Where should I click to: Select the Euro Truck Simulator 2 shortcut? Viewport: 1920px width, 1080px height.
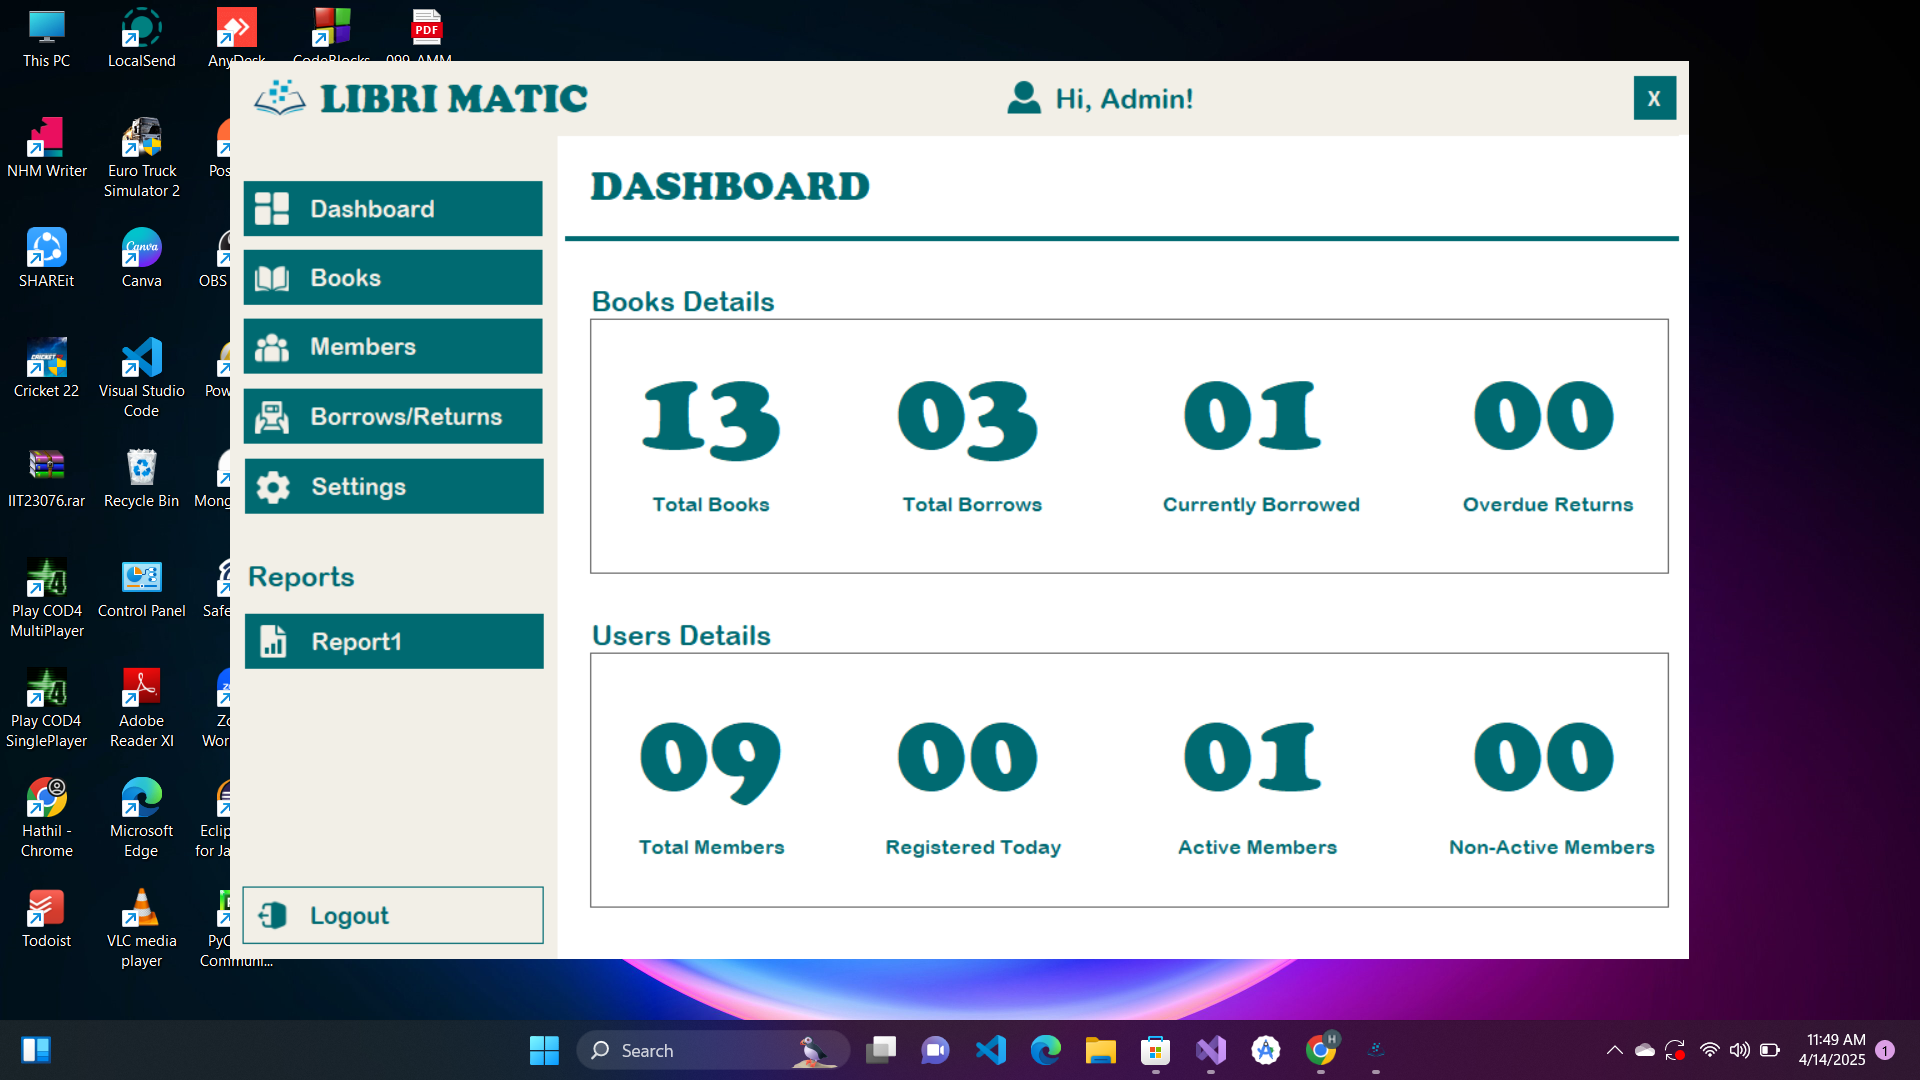pyautogui.click(x=142, y=159)
